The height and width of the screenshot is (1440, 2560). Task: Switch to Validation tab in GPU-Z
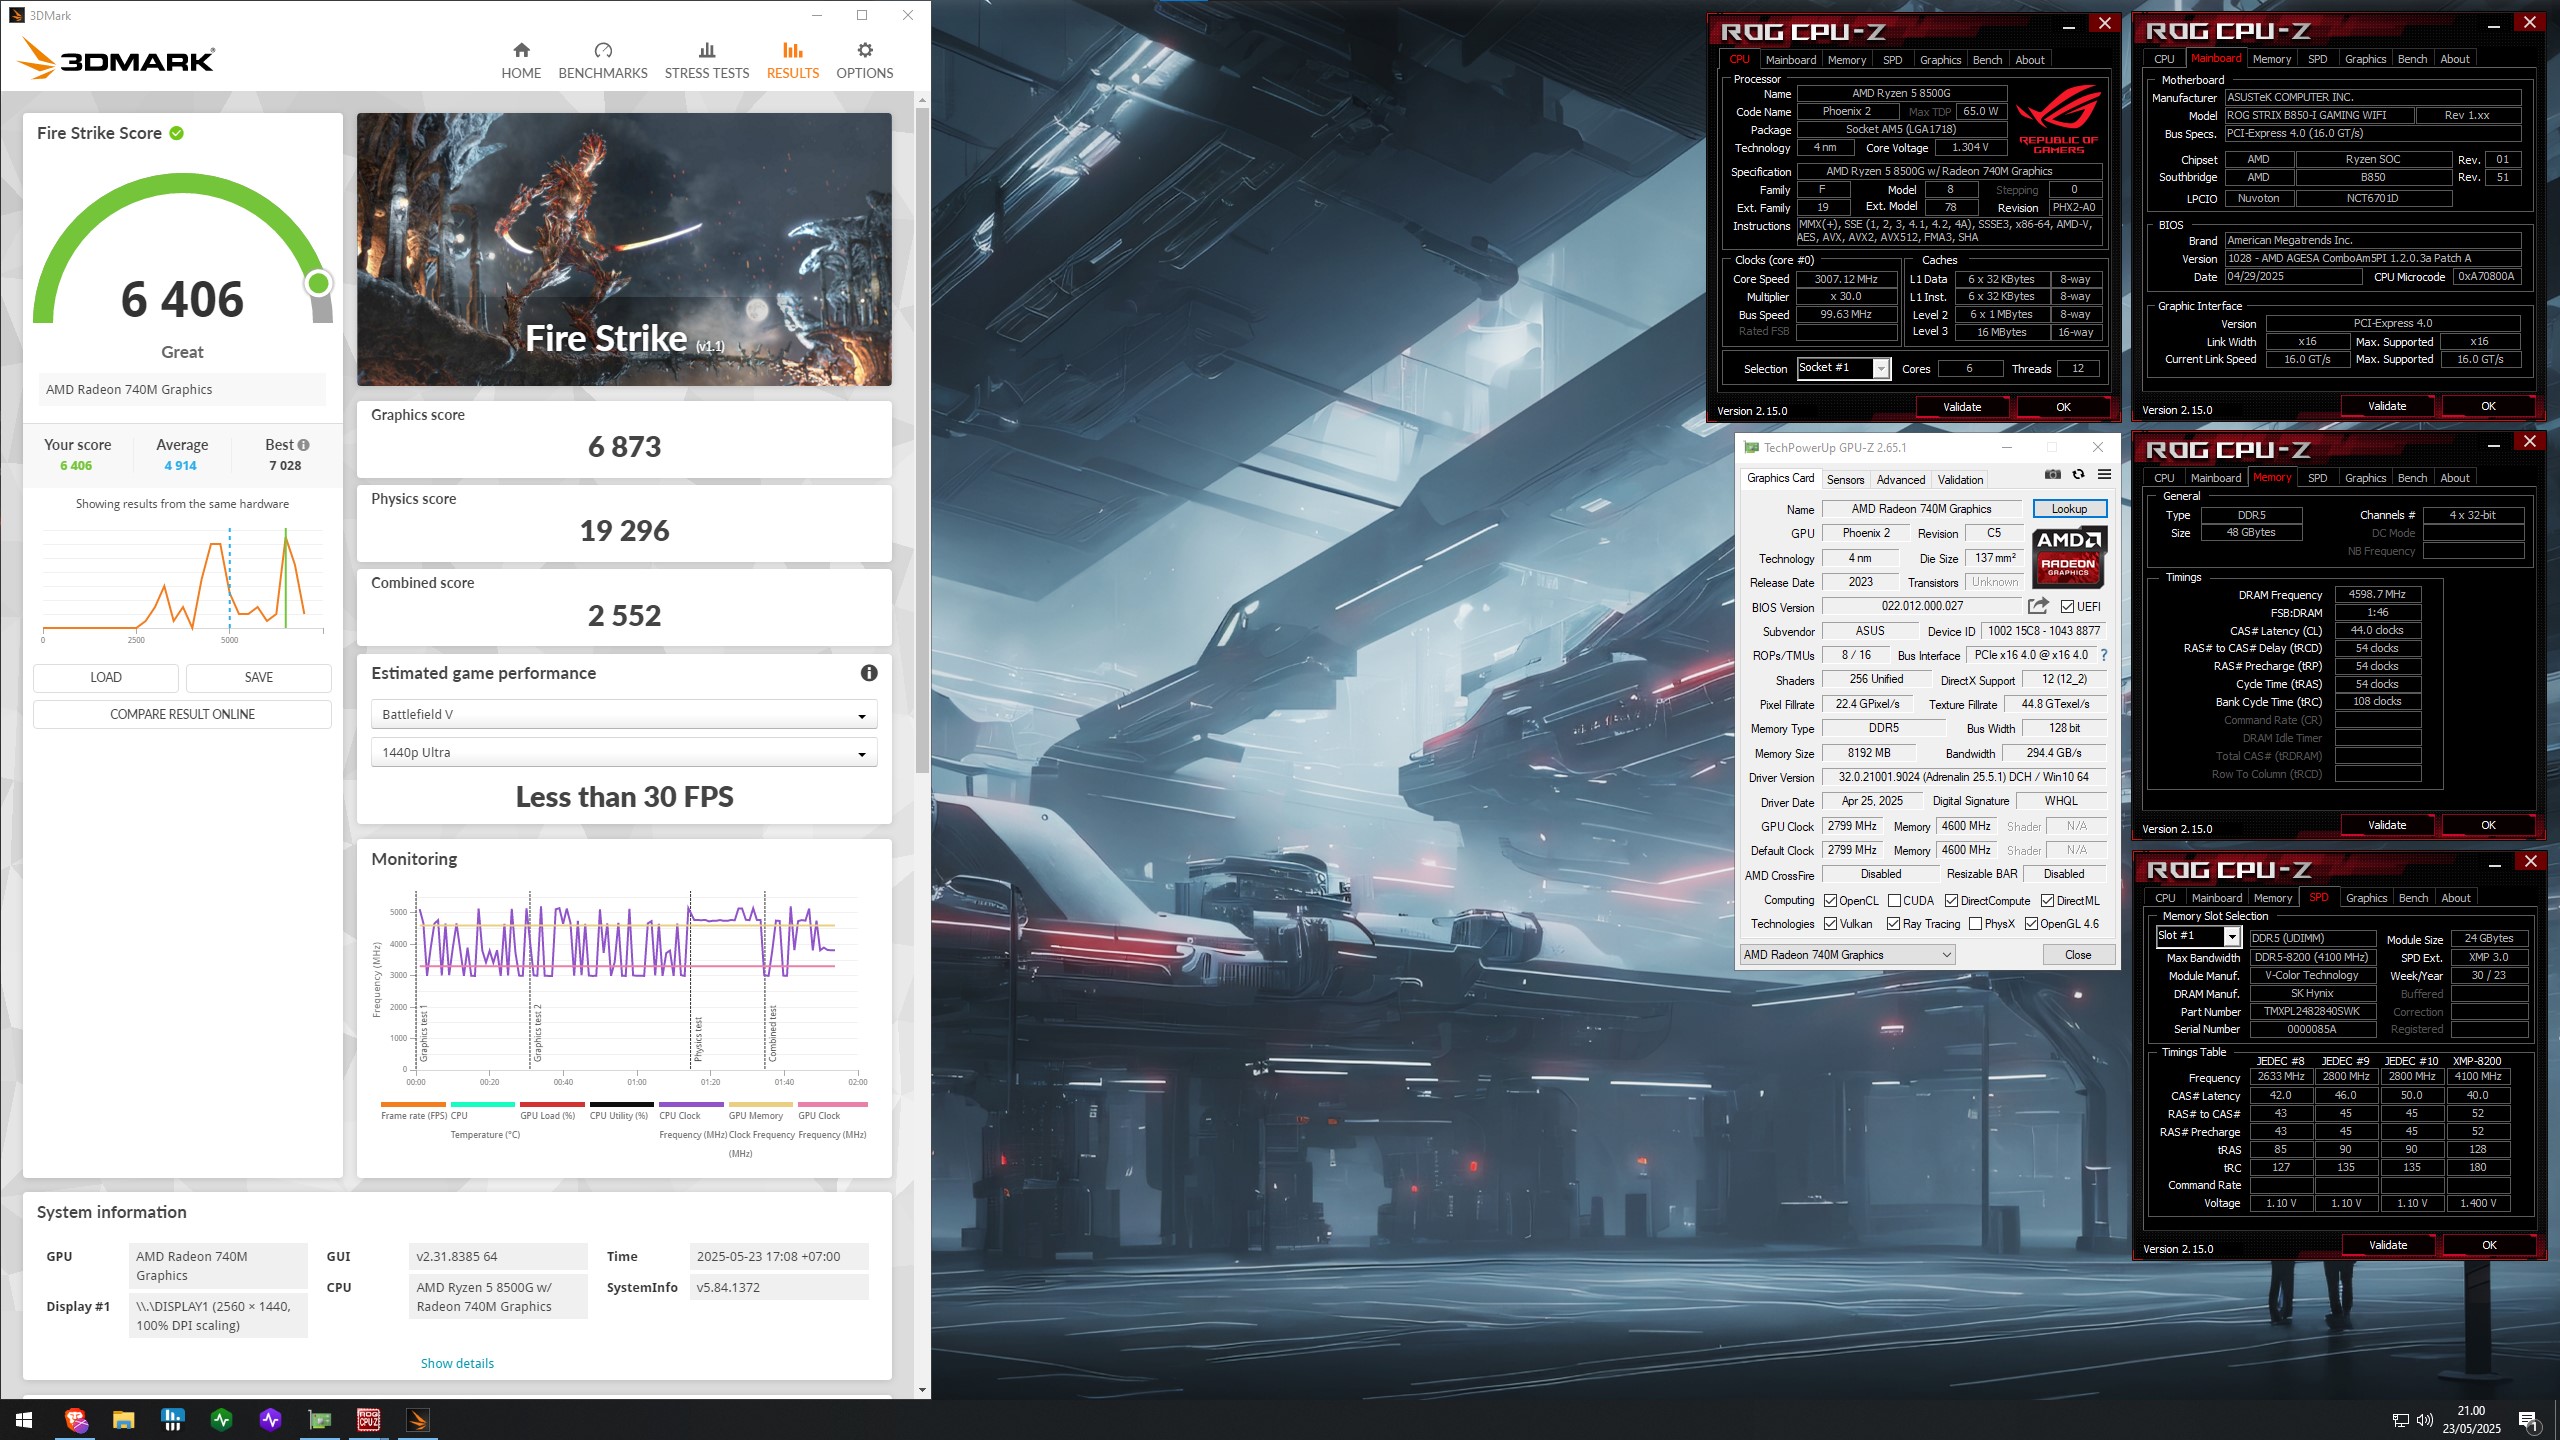point(1960,480)
